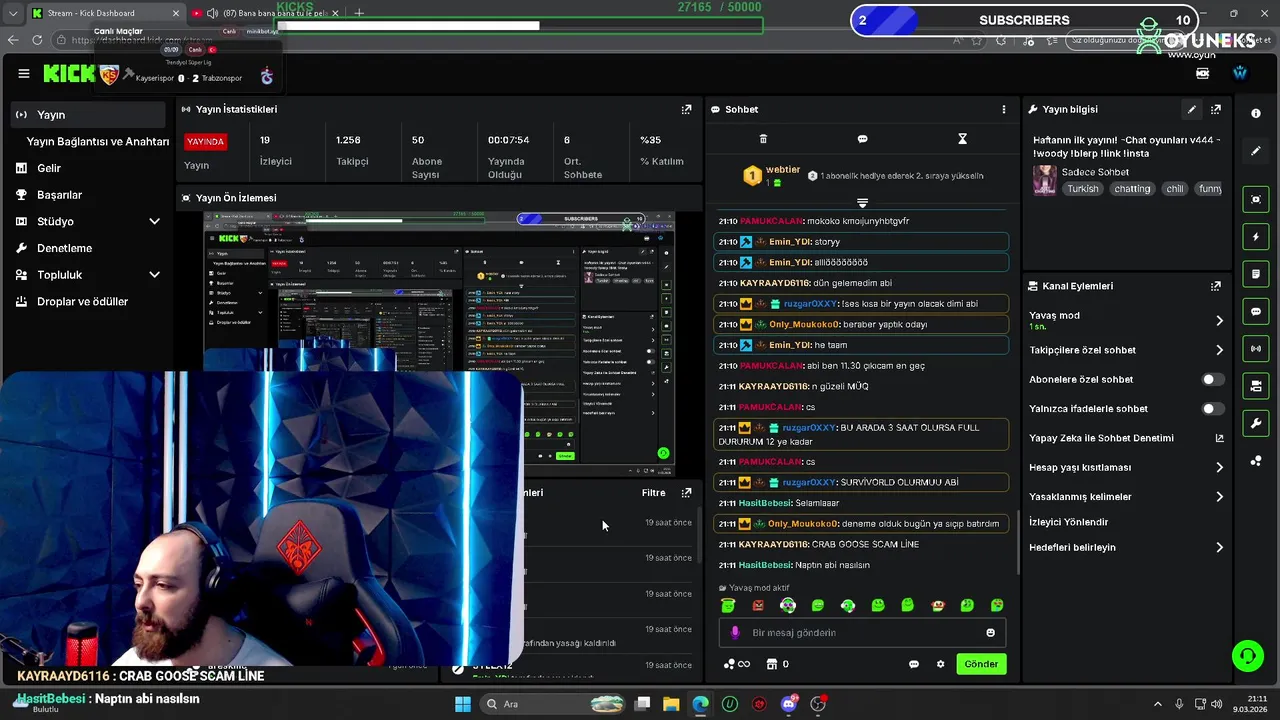Open the green headset support button
The image size is (1280, 720).
click(x=1247, y=656)
